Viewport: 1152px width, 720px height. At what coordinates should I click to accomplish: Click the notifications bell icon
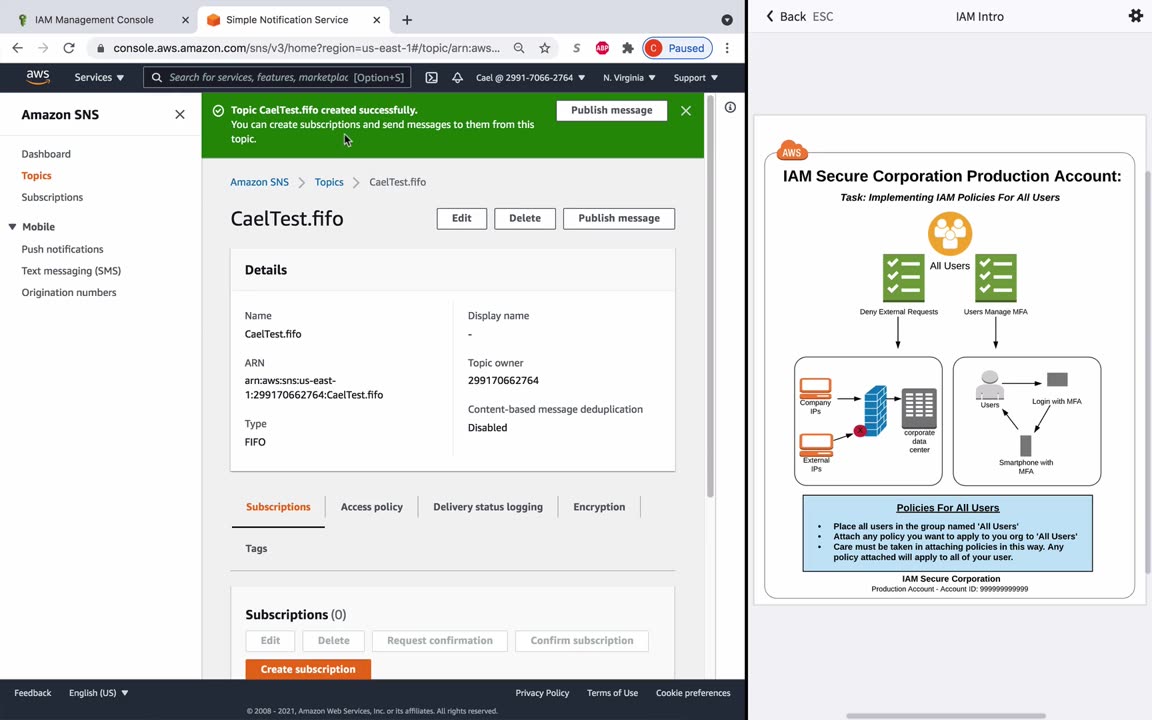click(457, 78)
